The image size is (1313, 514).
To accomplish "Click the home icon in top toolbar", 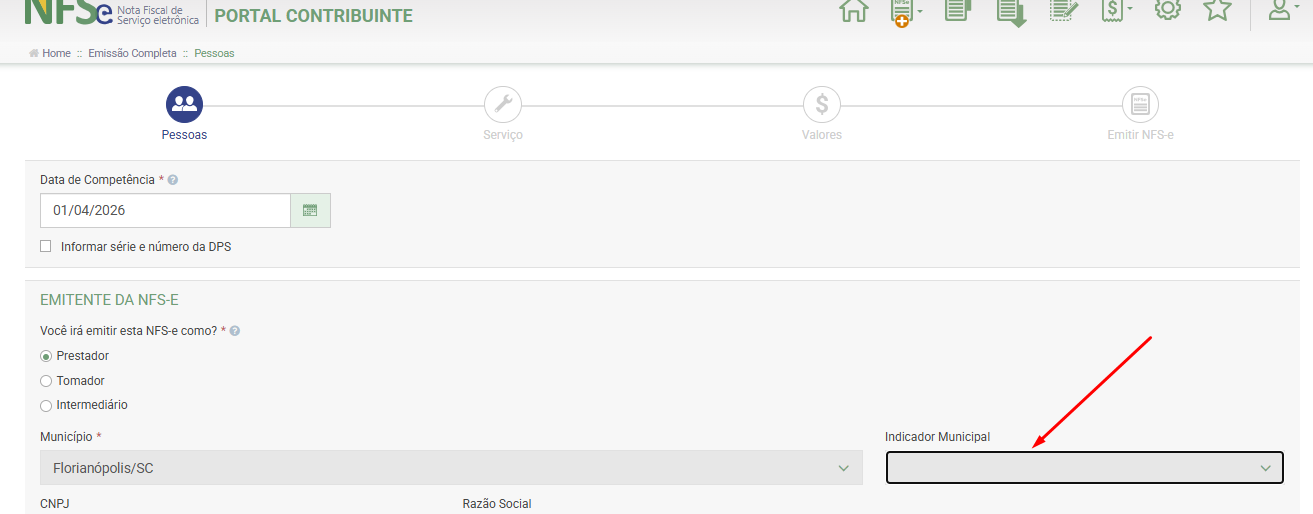I will click(x=853, y=10).
